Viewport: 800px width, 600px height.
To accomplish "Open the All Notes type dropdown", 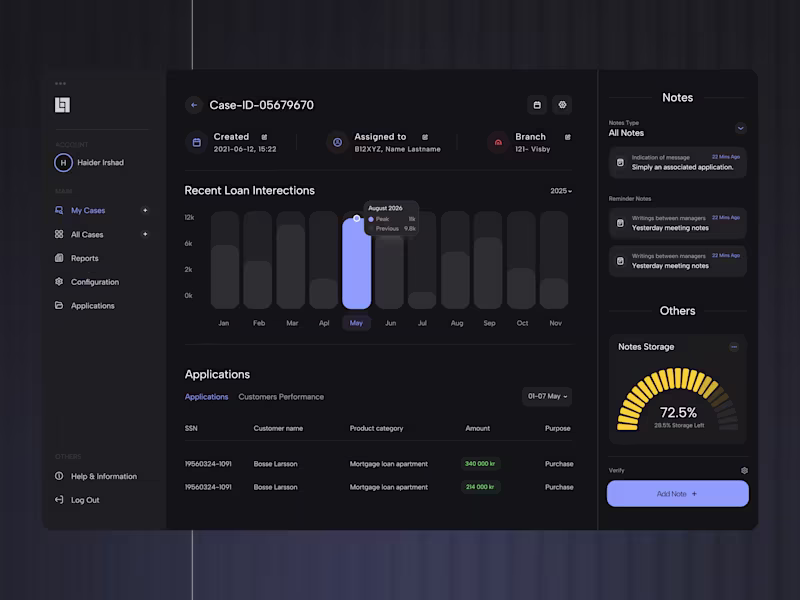I will click(x=741, y=129).
